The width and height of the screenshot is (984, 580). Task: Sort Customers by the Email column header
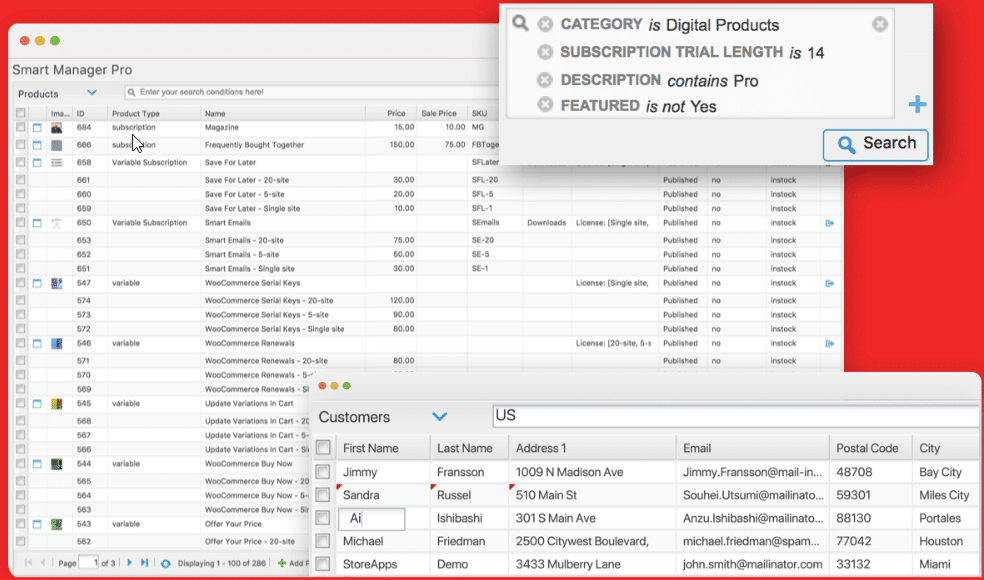click(x=697, y=448)
